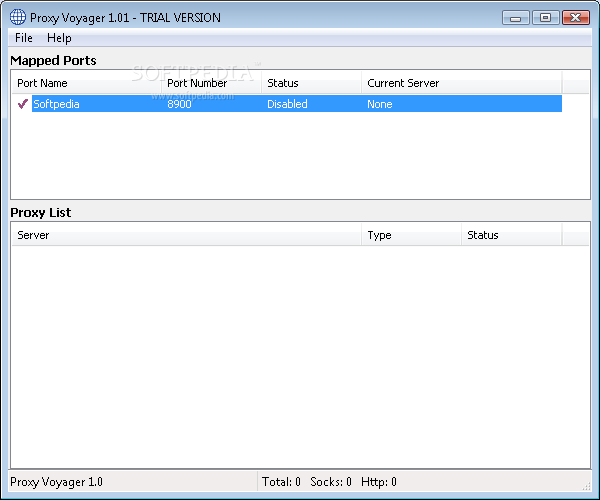600x500 pixels.
Task: Click Http: 0 in status bar
Action: (x=379, y=482)
